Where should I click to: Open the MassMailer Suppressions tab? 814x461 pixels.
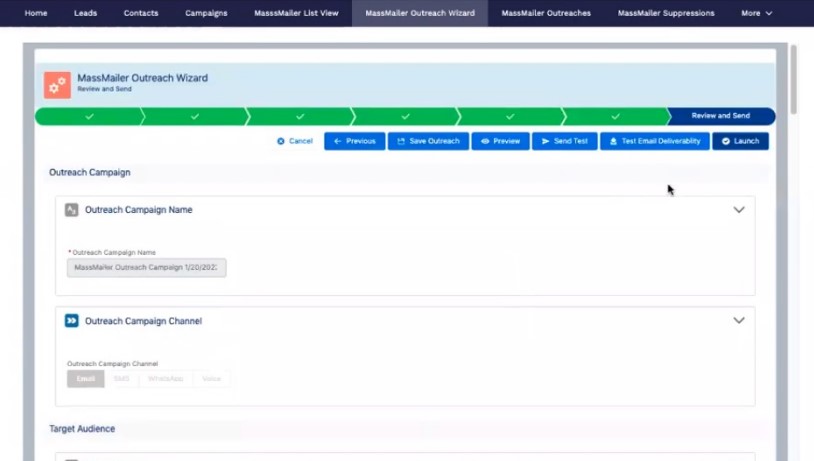pos(665,13)
